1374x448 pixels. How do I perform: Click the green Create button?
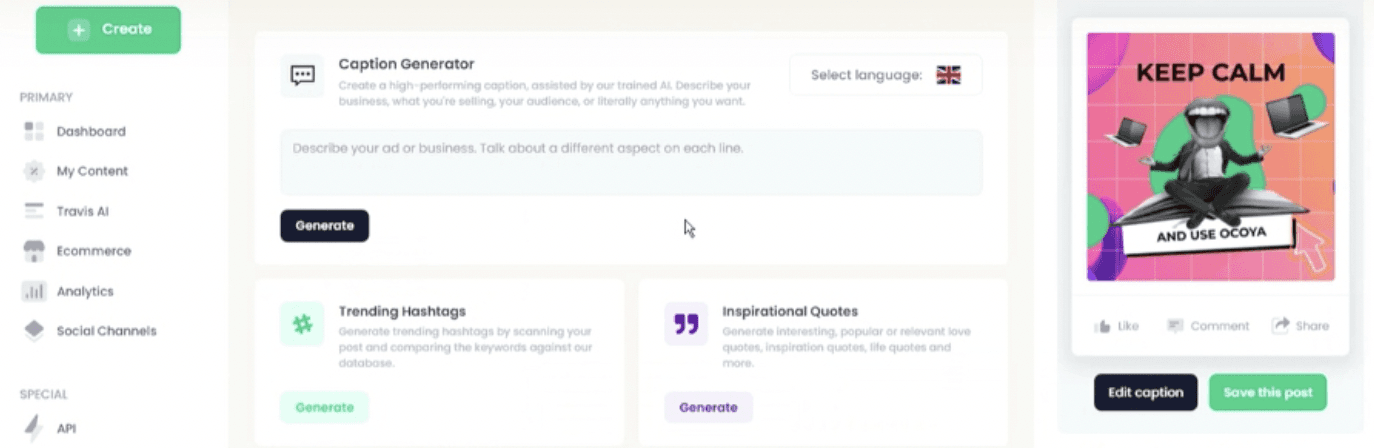click(x=108, y=30)
